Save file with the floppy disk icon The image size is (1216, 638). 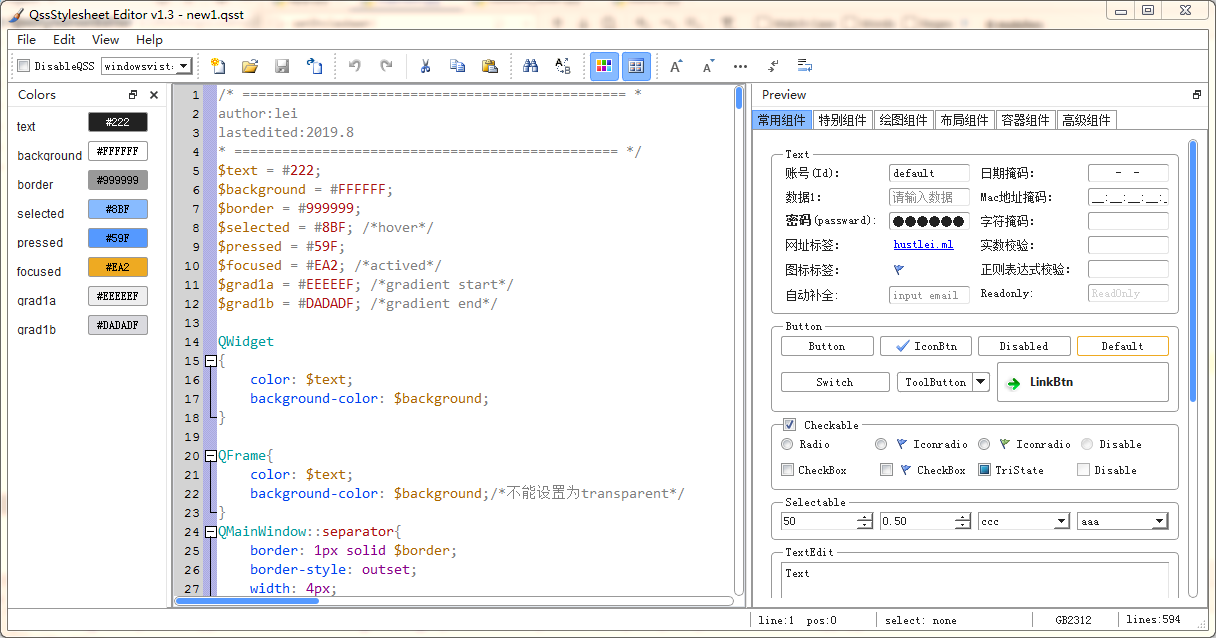(282, 66)
